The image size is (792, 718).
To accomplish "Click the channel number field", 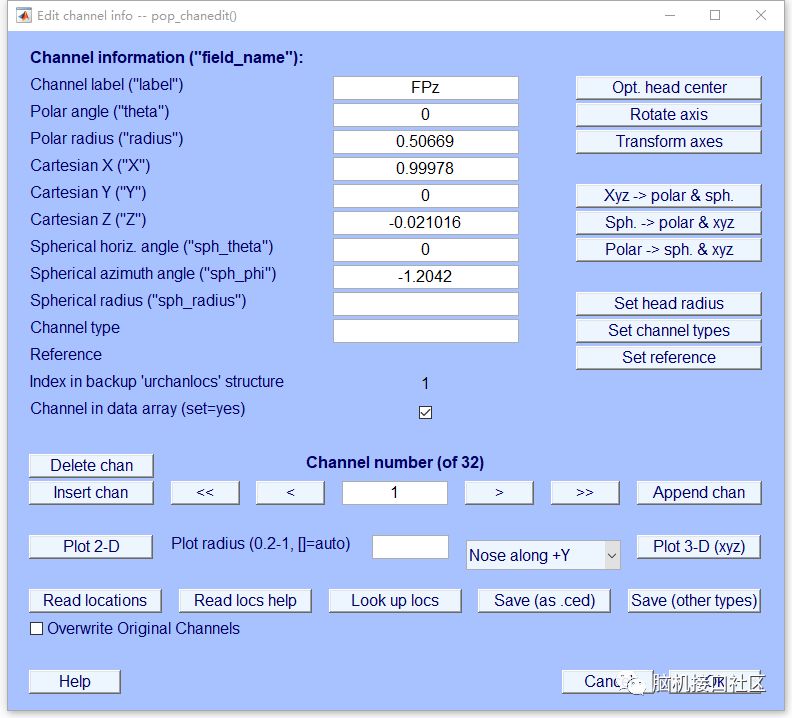I will click(x=395, y=493).
